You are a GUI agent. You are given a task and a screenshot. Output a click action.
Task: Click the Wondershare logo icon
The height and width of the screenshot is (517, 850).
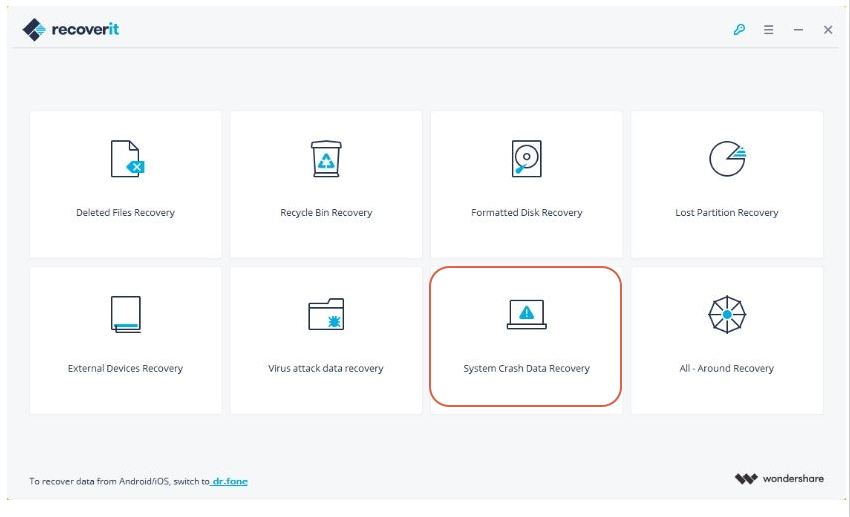pyautogui.click(x=746, y=479)
